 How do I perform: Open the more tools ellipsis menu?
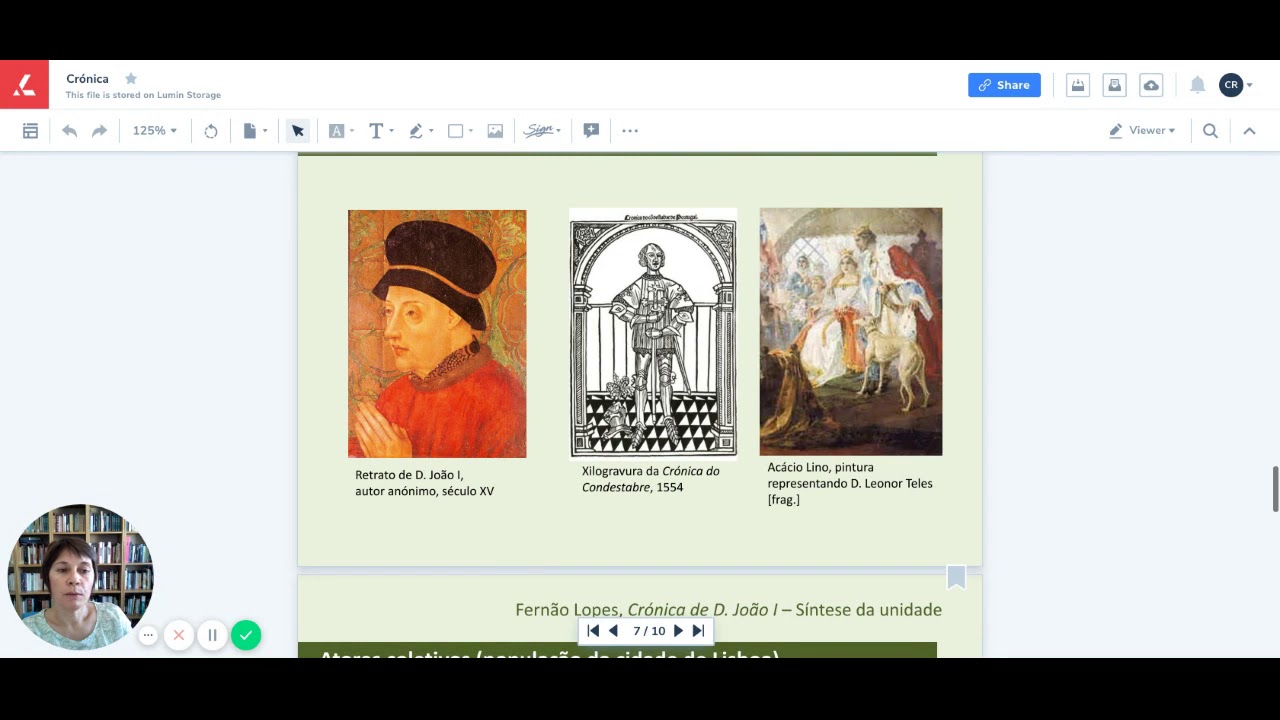click(x=630, y=131)
